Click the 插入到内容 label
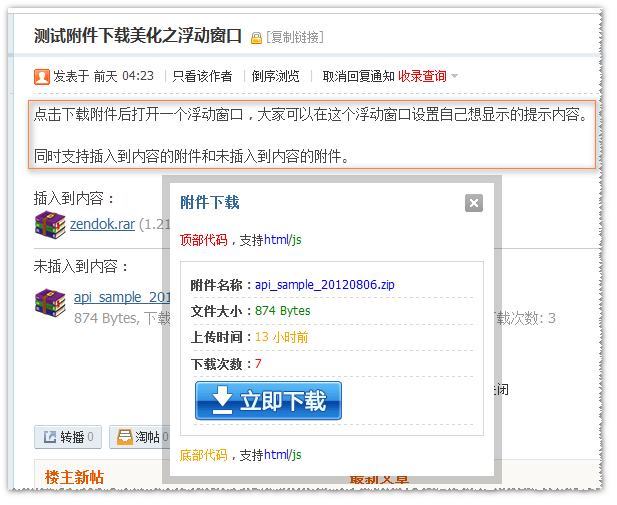 pyautogui.click(x=73, y=198)
